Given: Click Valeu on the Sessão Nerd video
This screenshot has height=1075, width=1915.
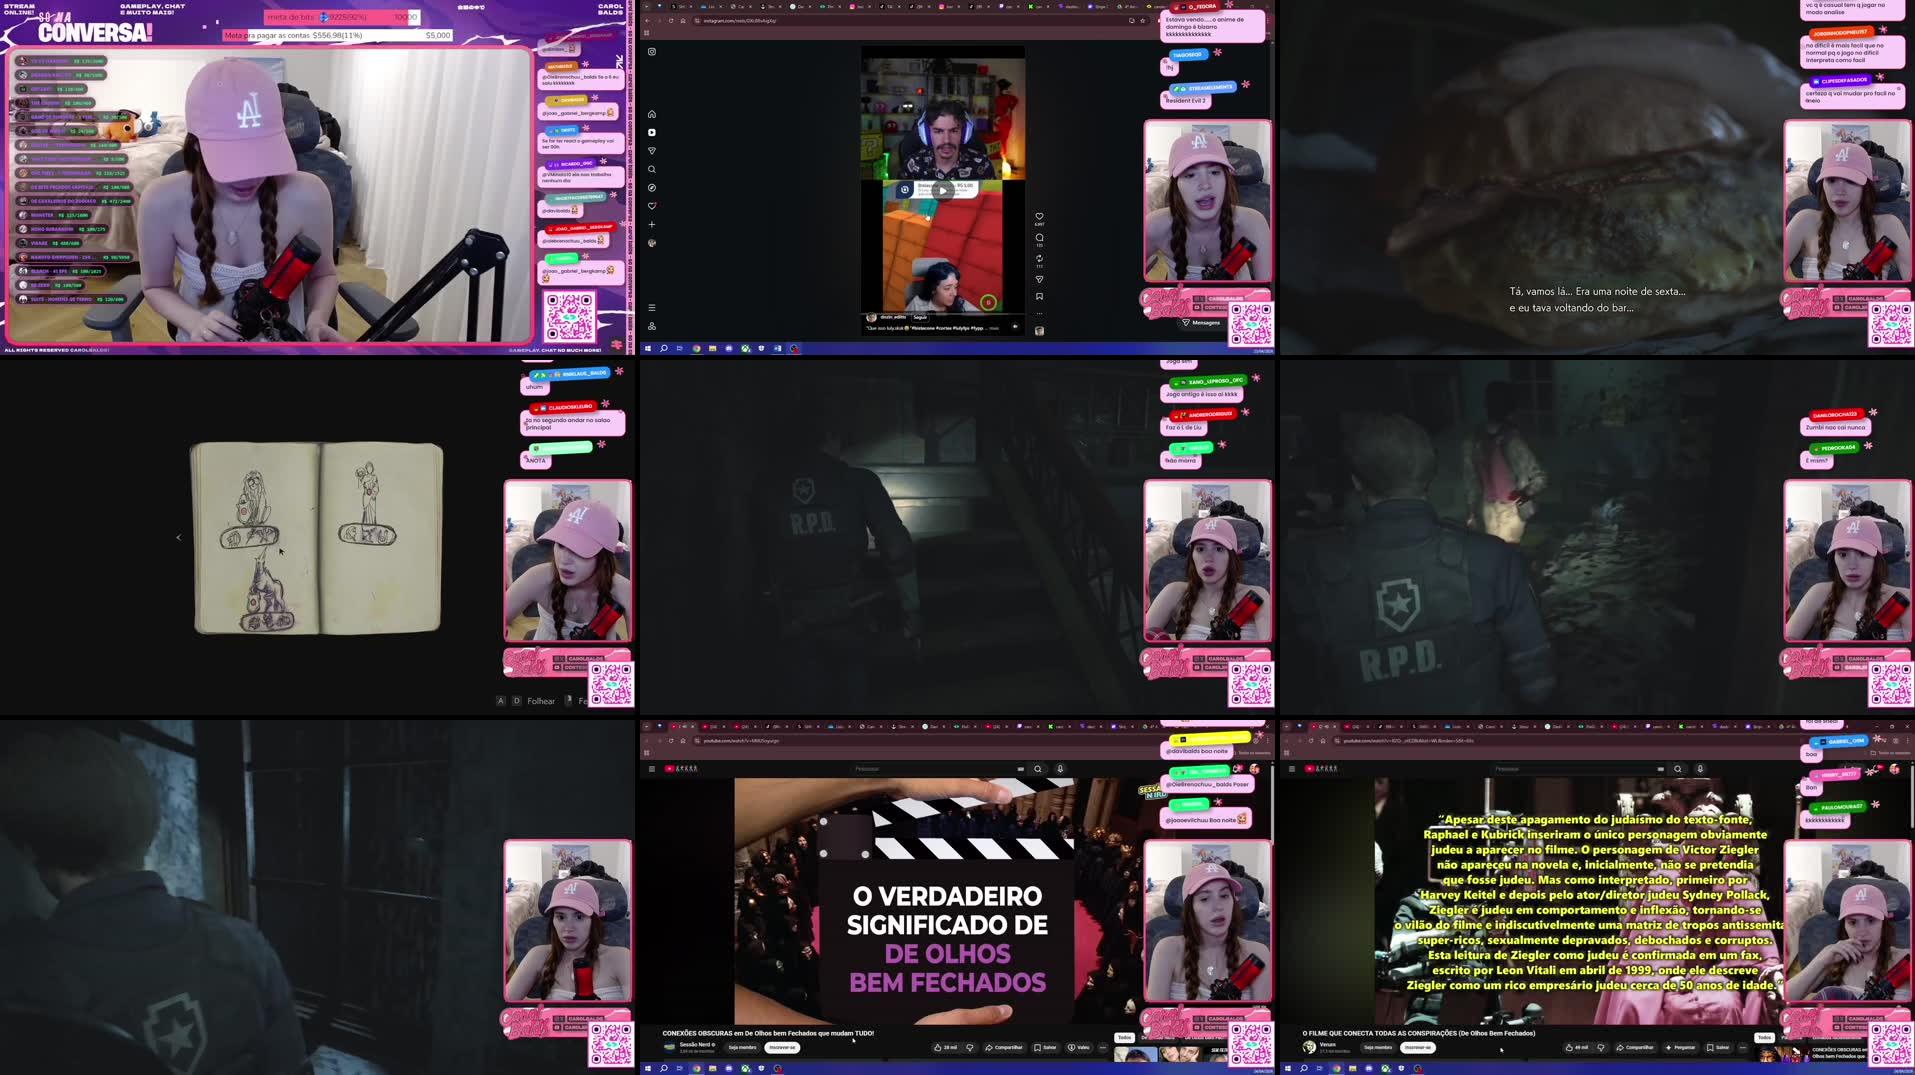Looking at the screenshot, I should (x=1079, y=1047).
